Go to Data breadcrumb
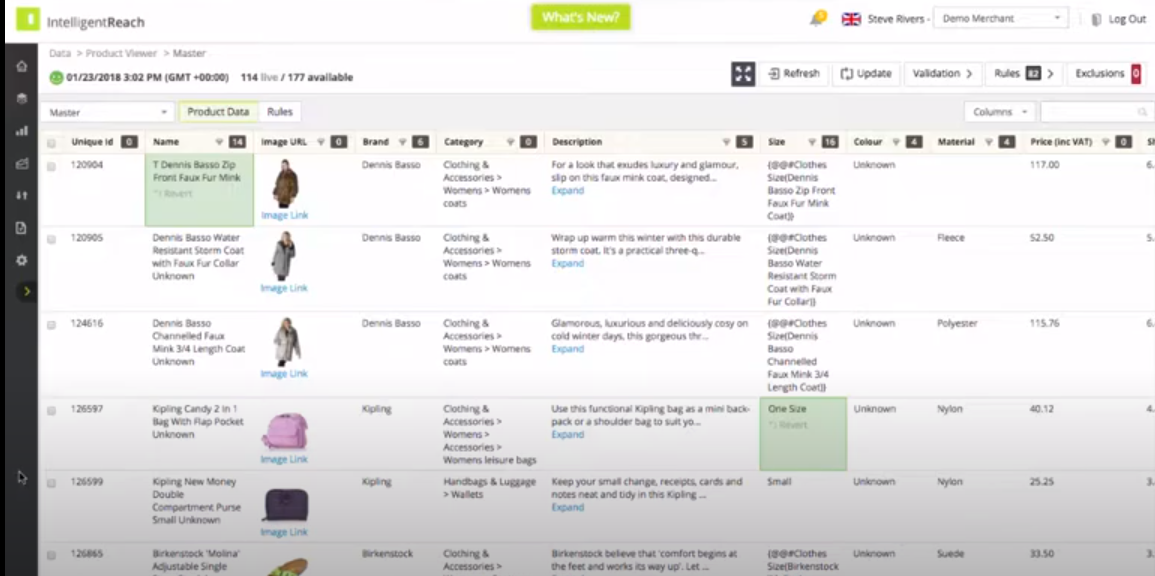 tap(60, 53)
